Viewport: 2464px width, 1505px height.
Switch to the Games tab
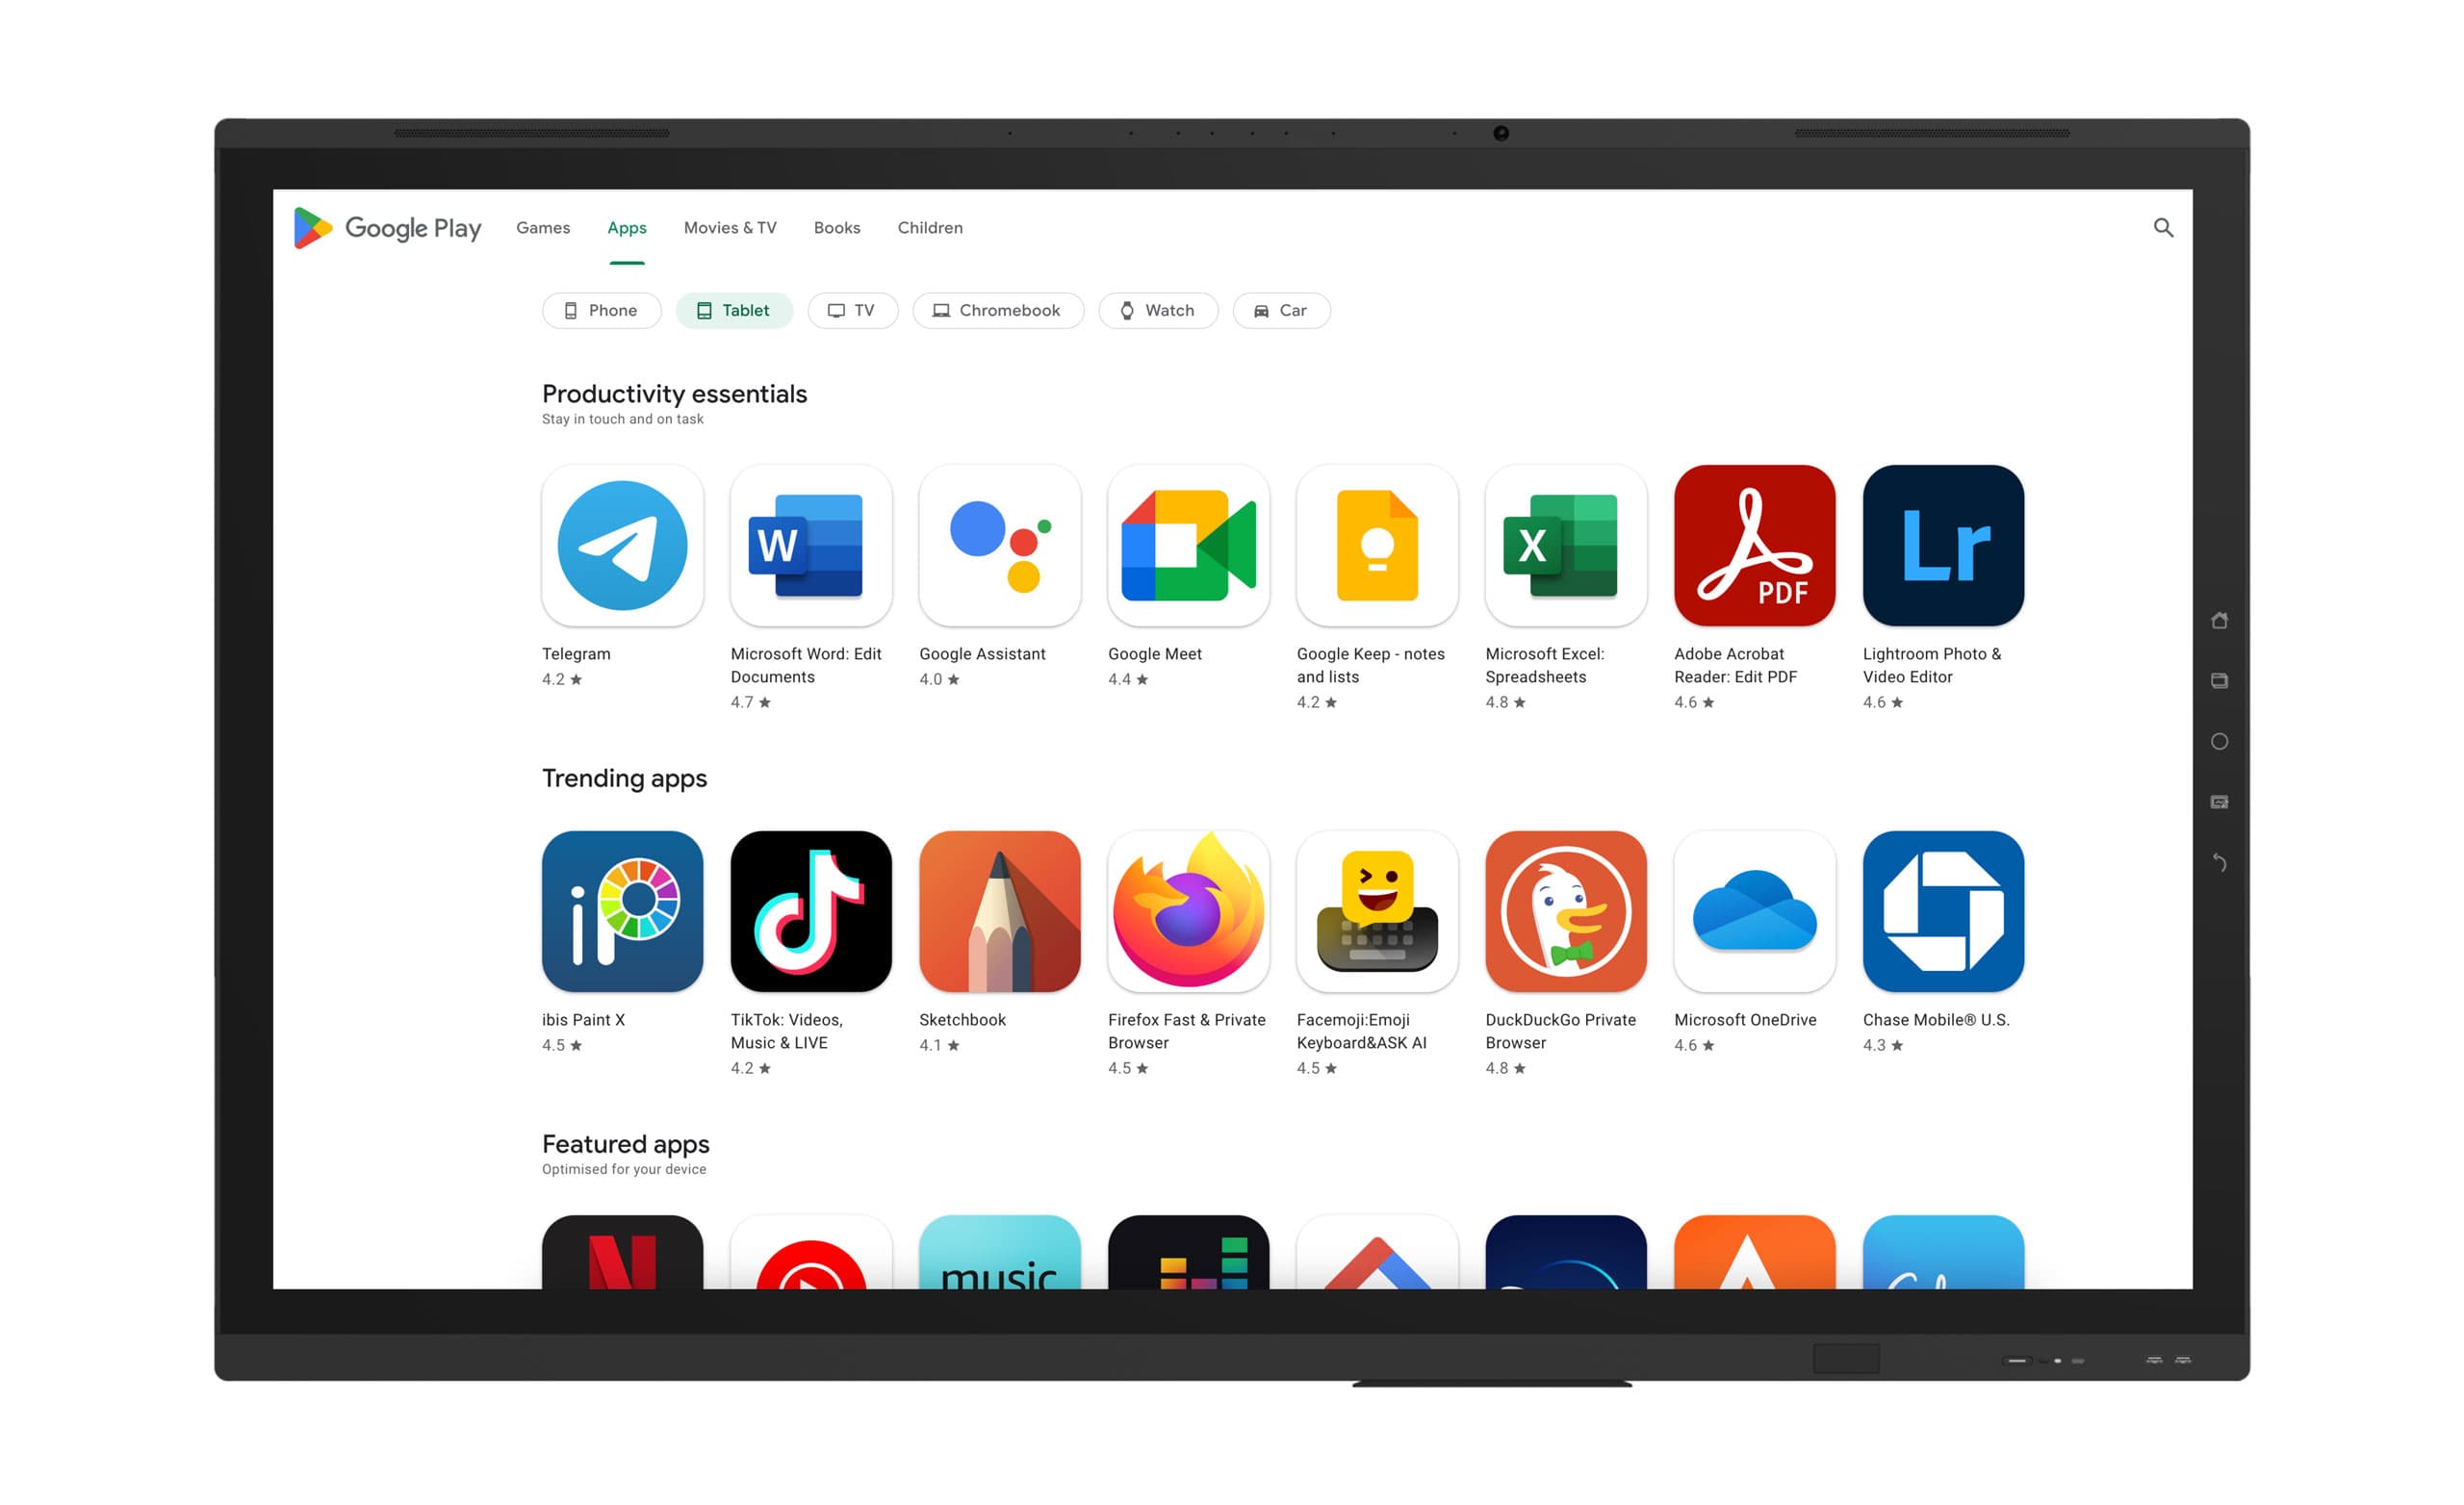coord(542,225)
